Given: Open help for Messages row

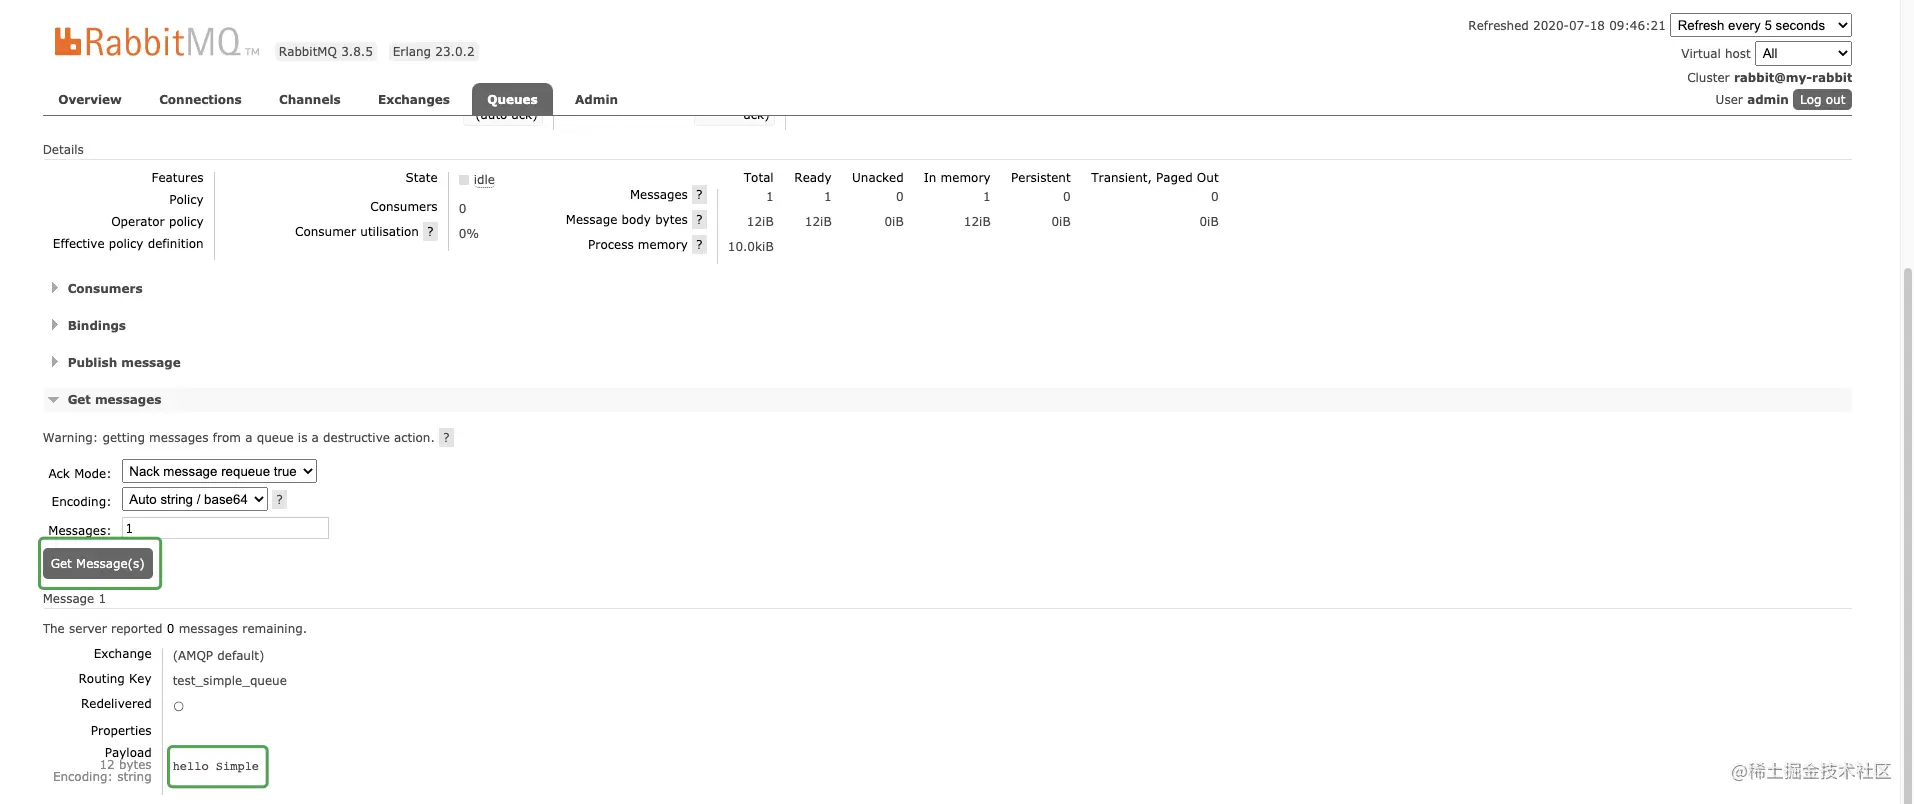Looking at the screenshot, I should click(x=700, y=195).
